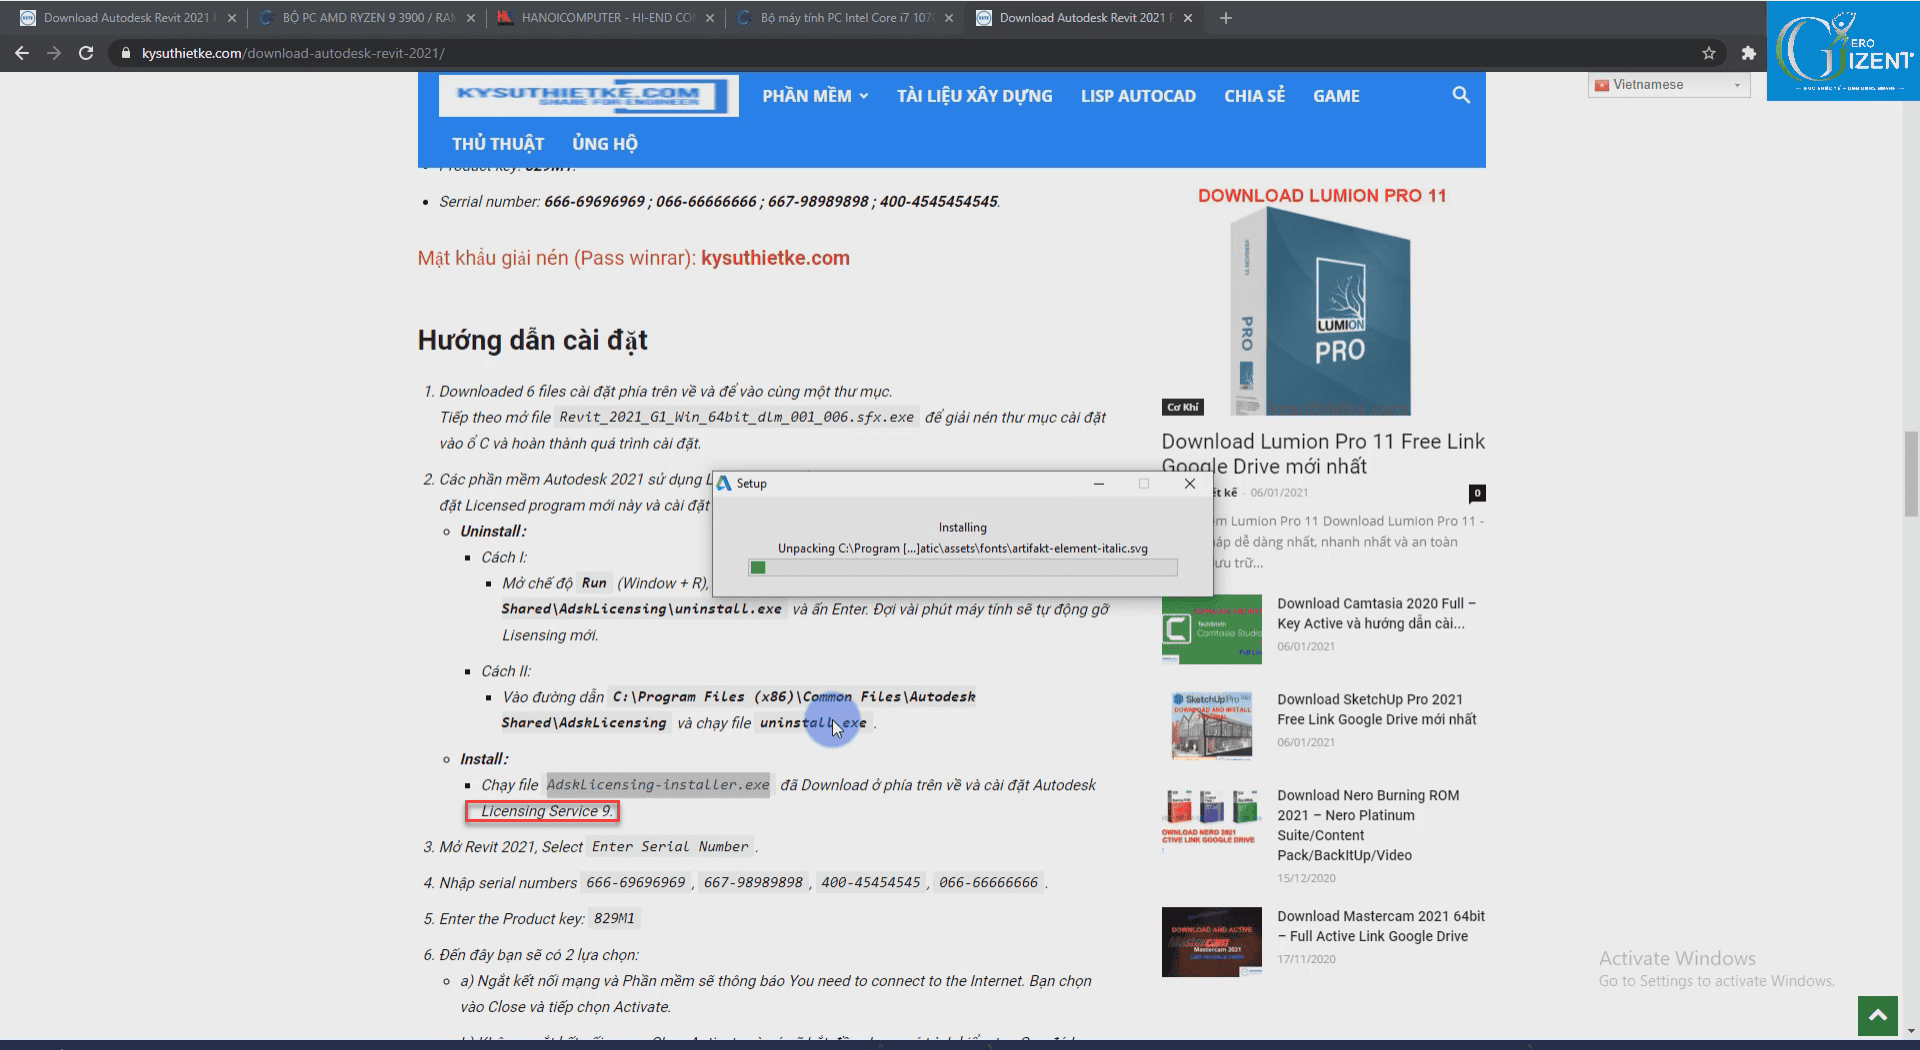Viewport: 1920px width, 1050px height.
Task: Click the scroll-to-top arrow button
Action: coord(1878,1016)
